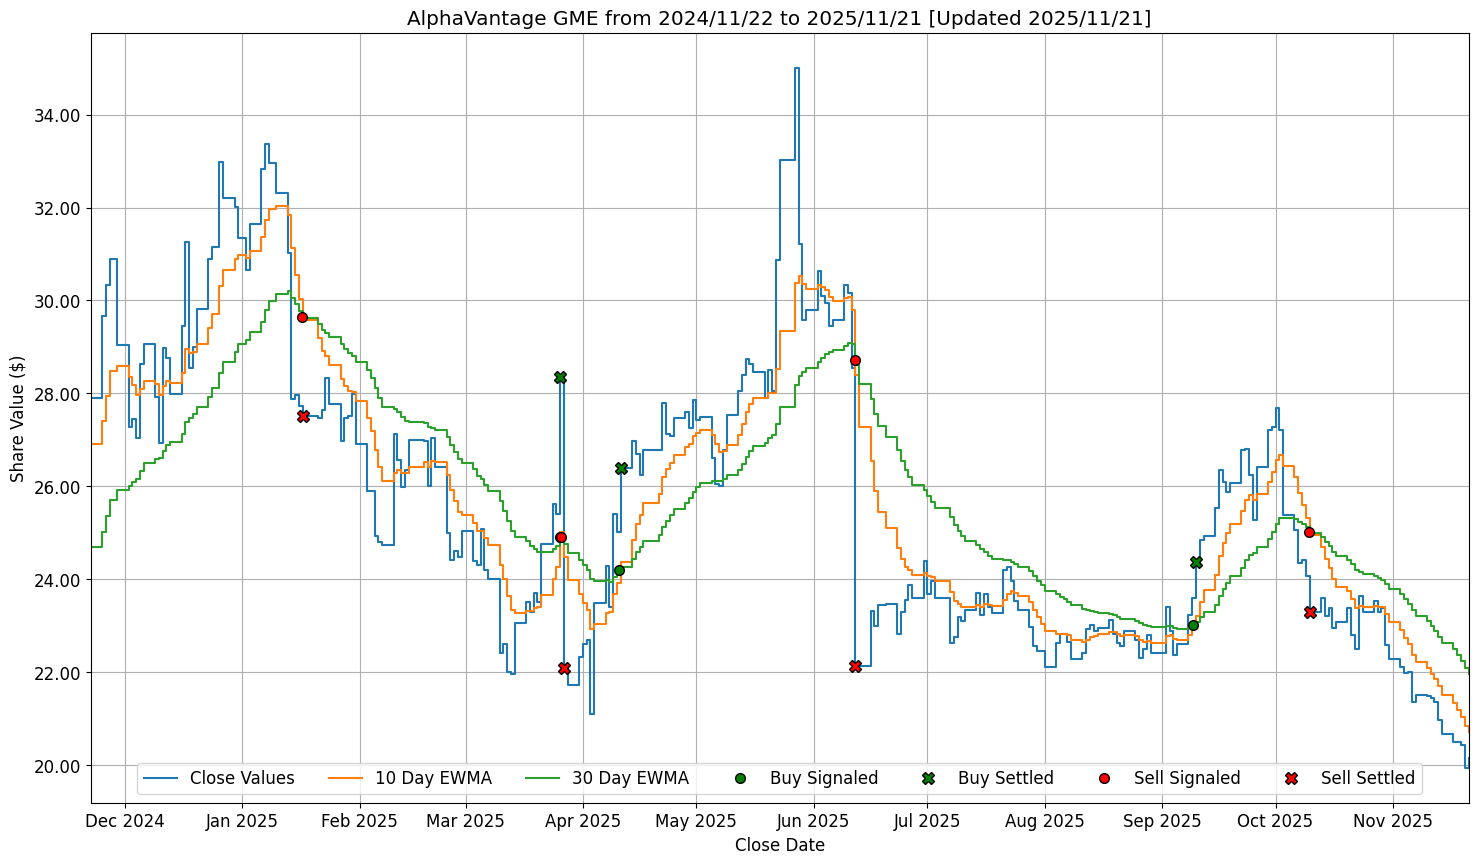
Task: Click the Sell Settled legend label
Action: coord(1367,778)
